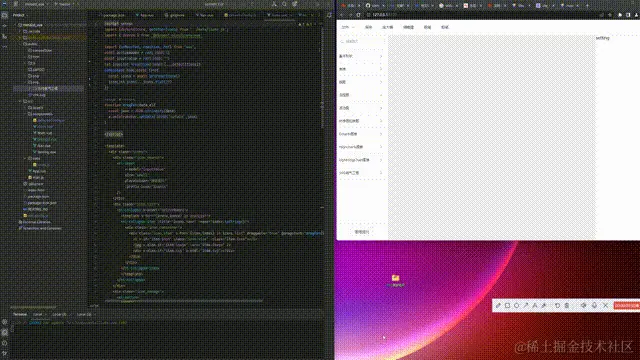640x360 pixels.
Task: Collapse the project root folder arrow
Action: [16, 25]
